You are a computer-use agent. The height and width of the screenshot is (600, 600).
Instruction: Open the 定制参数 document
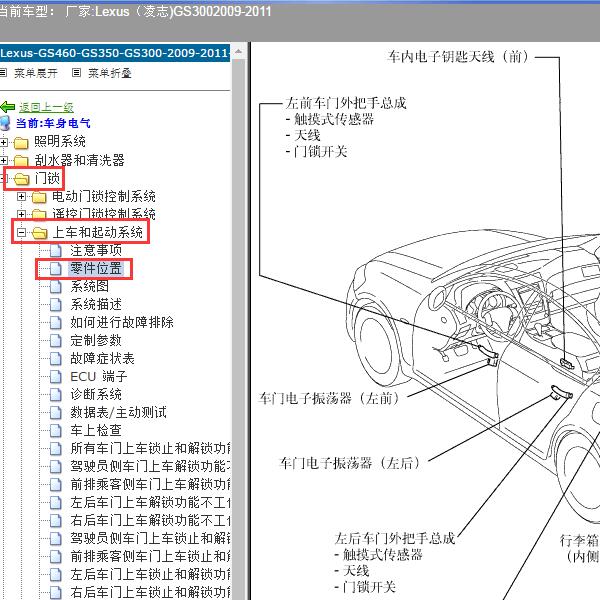tap(96, 340)
